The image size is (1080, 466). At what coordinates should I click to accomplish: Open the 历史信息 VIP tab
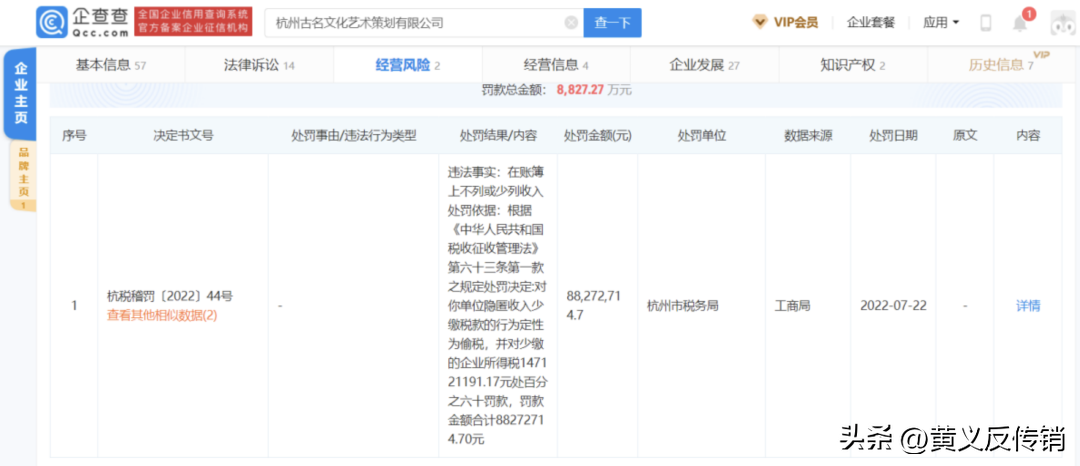(1001, 65)
